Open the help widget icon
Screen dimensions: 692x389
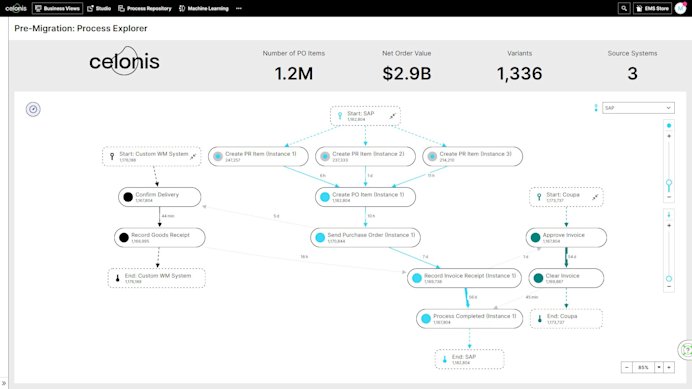[686, 350]
